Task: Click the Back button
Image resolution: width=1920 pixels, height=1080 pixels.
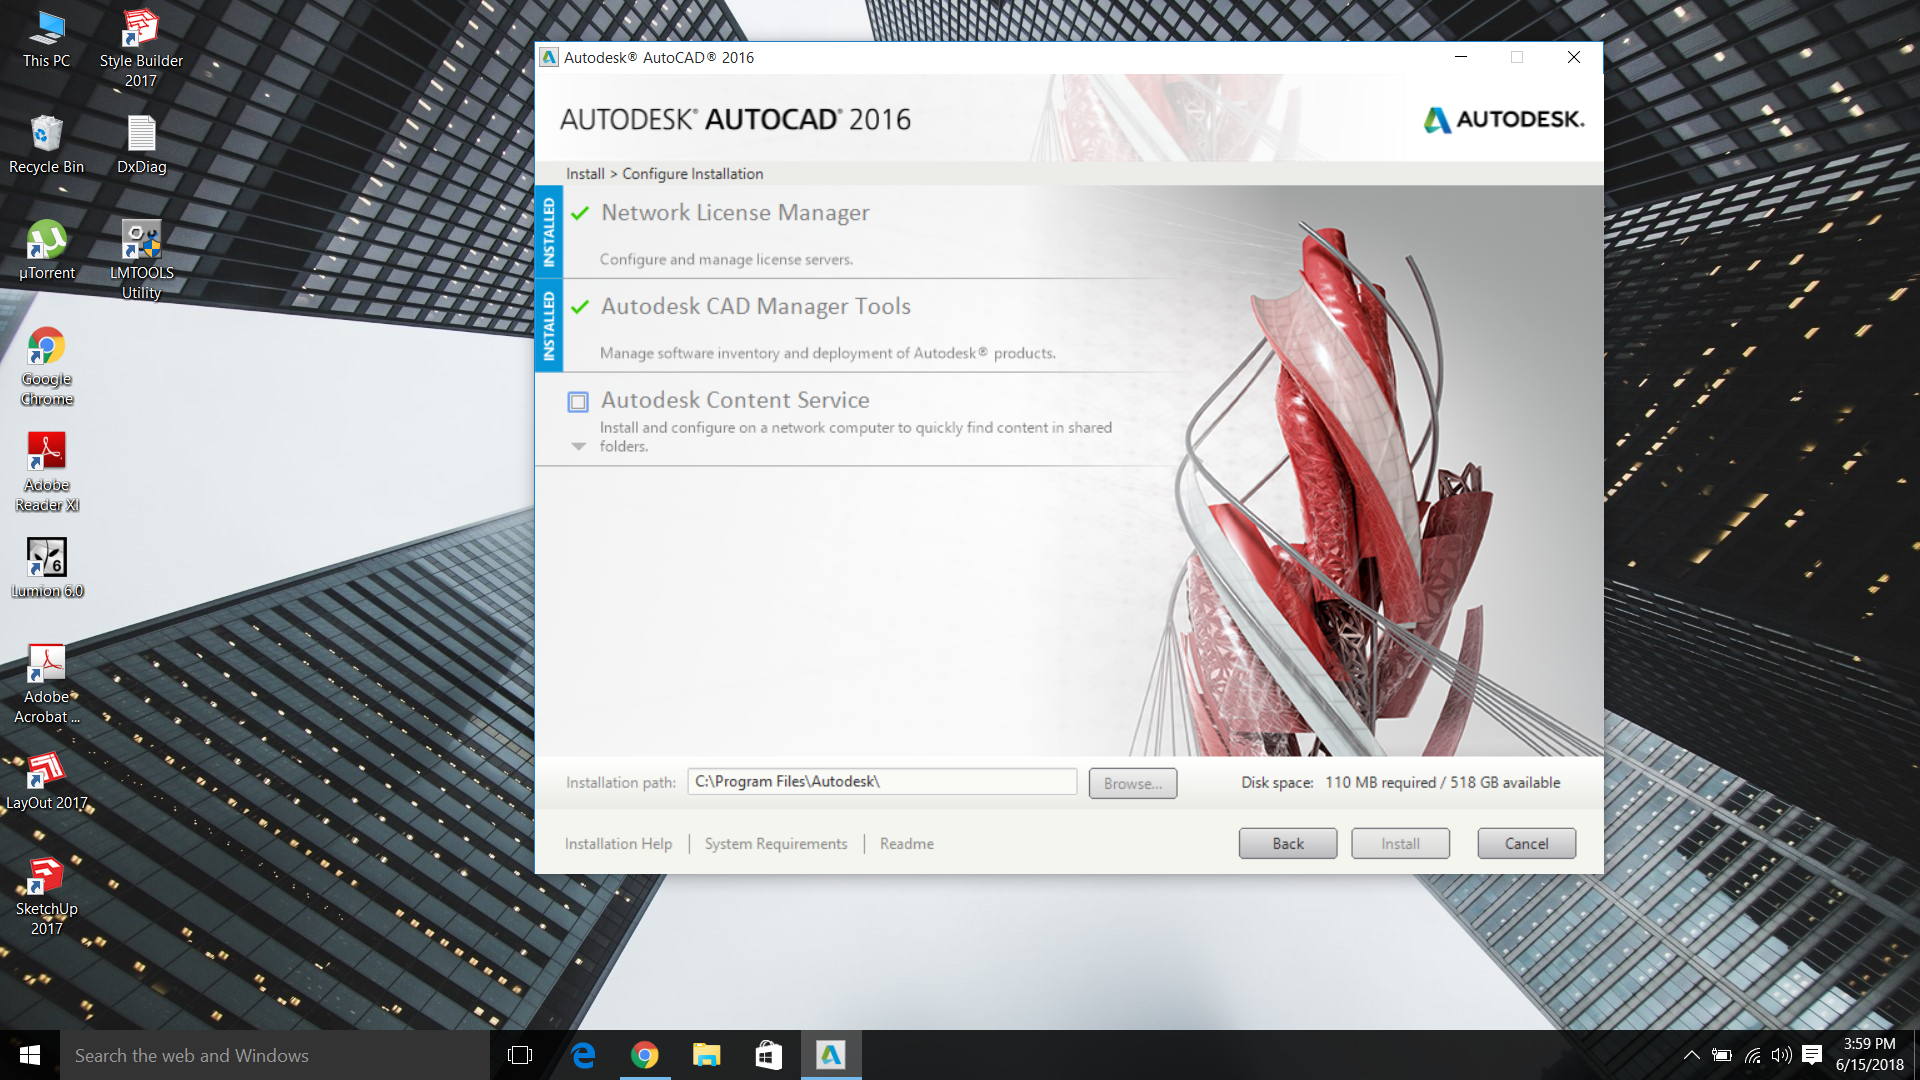Action: 1288,844
